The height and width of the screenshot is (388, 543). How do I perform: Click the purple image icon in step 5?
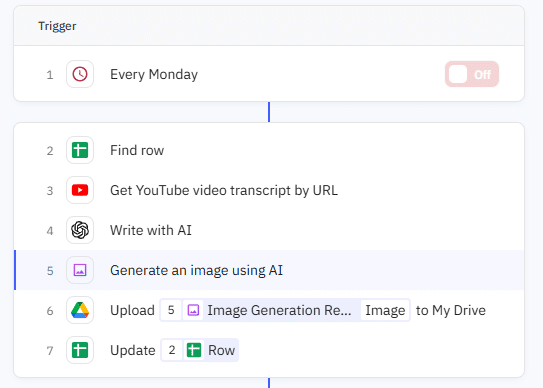(x=80, y=270)
